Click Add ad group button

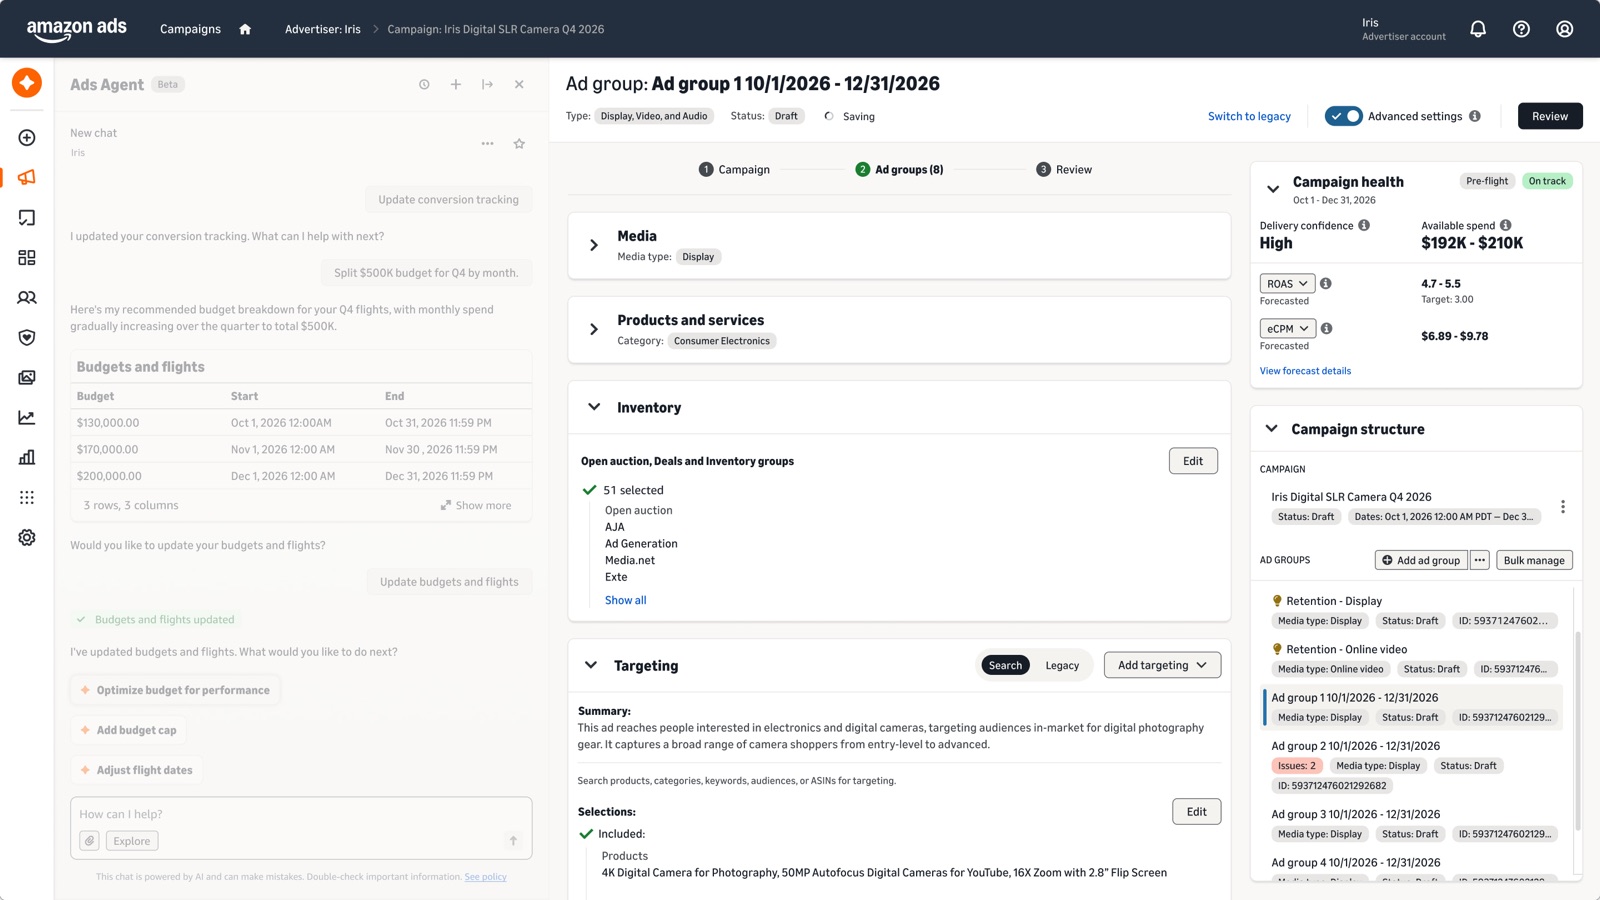click(1421, 560)
